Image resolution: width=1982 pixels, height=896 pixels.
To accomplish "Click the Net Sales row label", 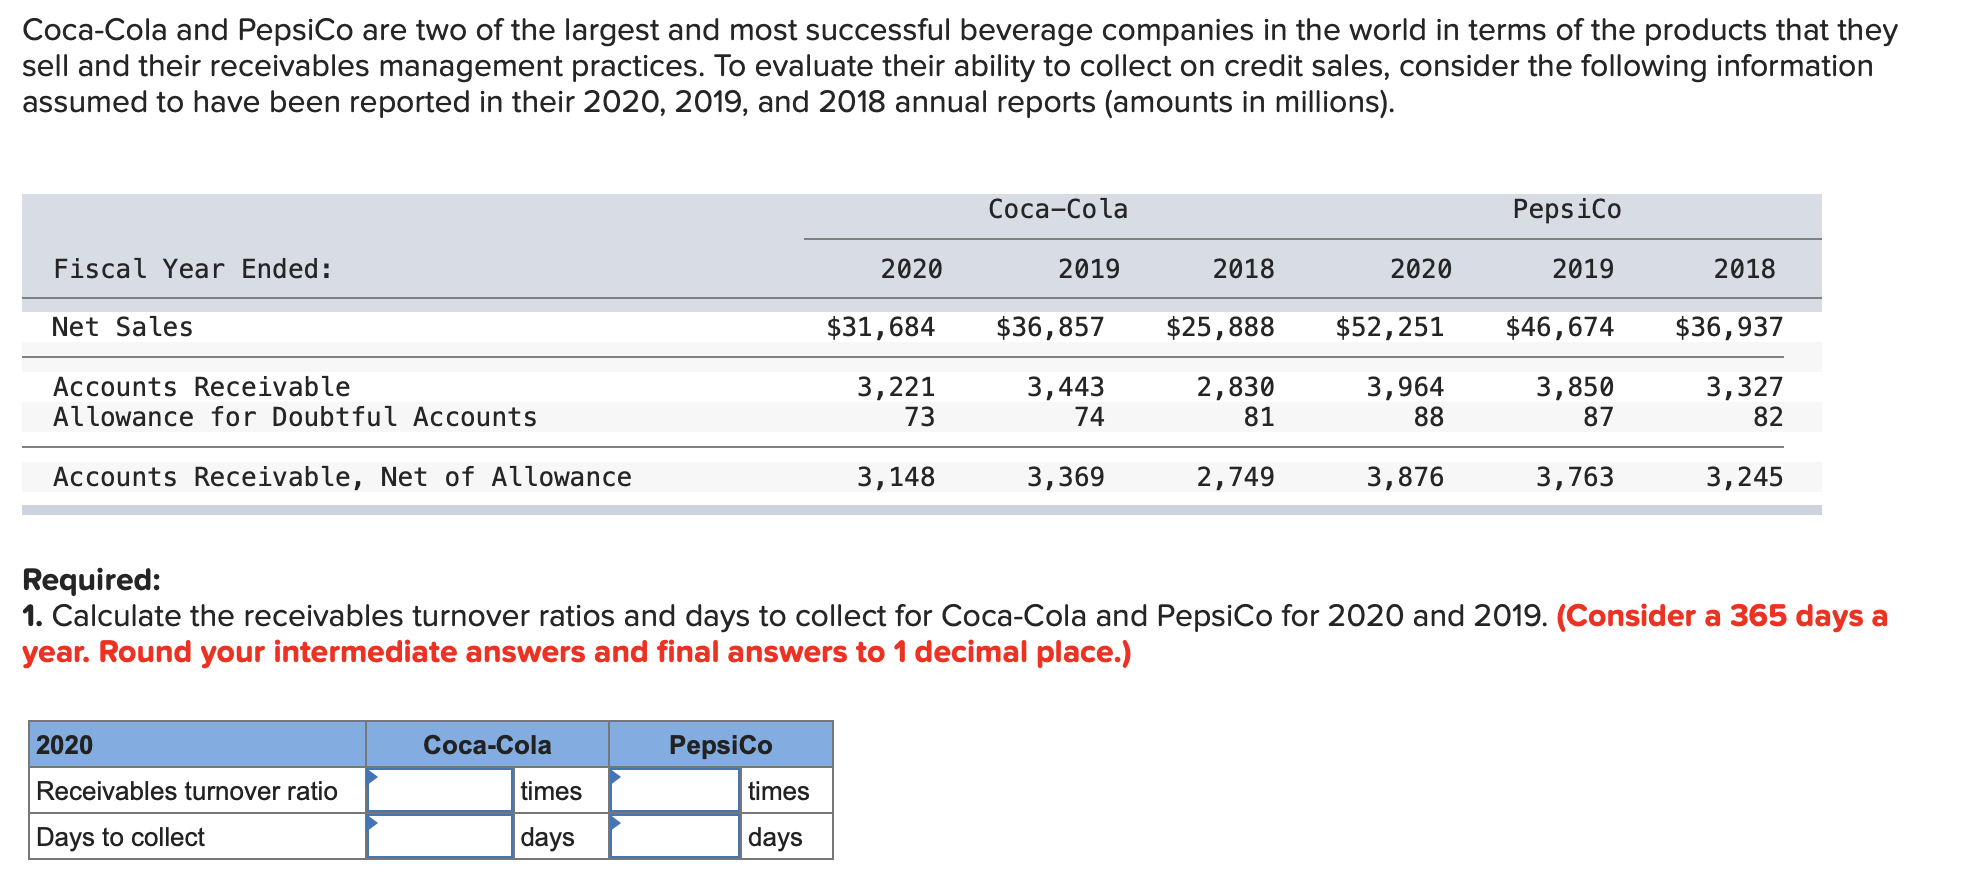I will (x=123, y=327).
